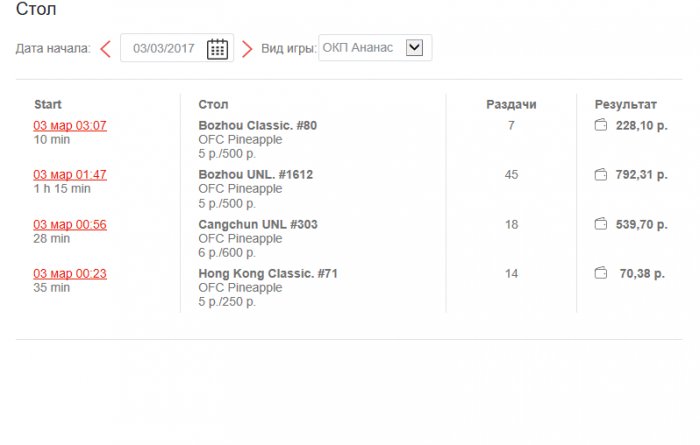Open the 03 мар 01:47 session link
The width and height of the screenshot is (700, 445).
(70, 175)
